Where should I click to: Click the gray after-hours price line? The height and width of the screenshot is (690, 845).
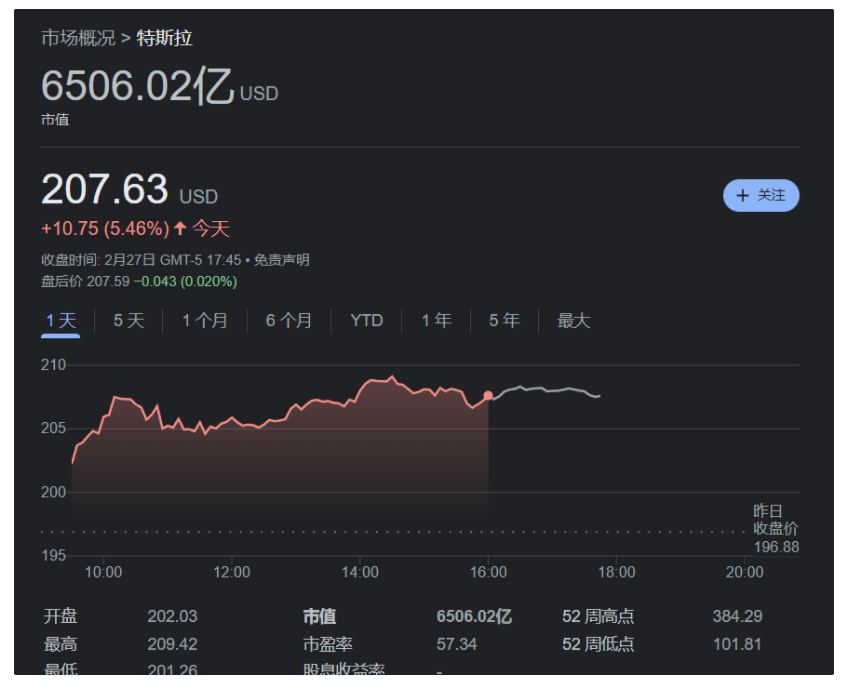pyautogui.click(x=548, y=390)
